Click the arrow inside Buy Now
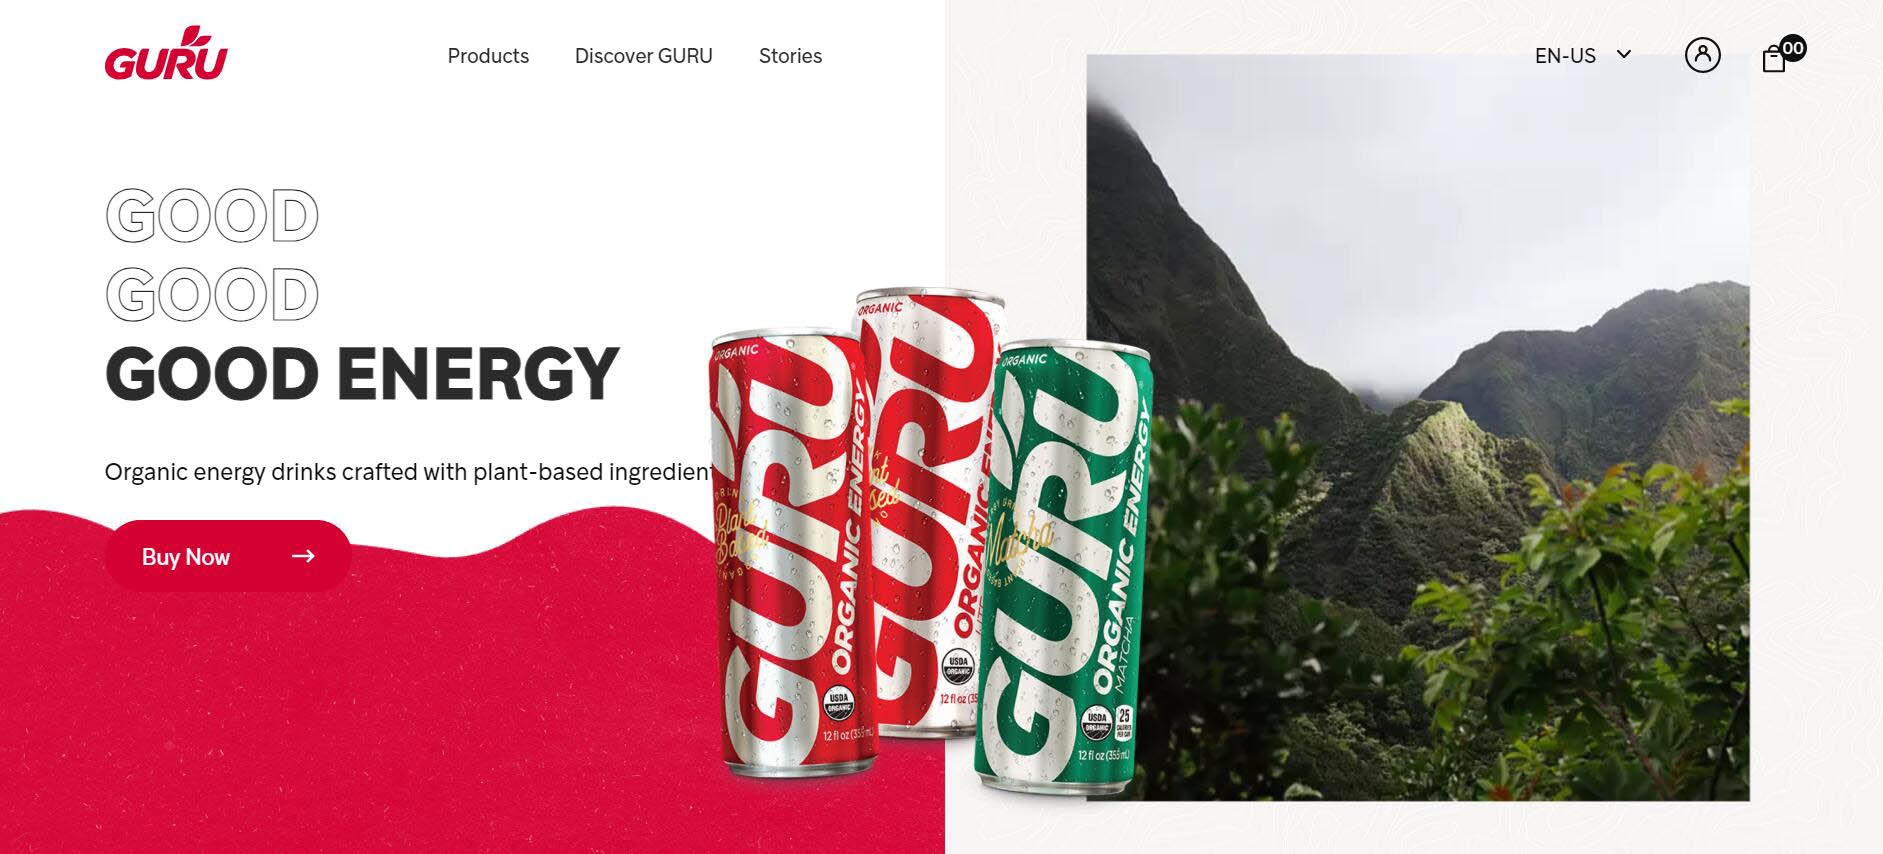 pyautogui.click(x=303, y=556)
